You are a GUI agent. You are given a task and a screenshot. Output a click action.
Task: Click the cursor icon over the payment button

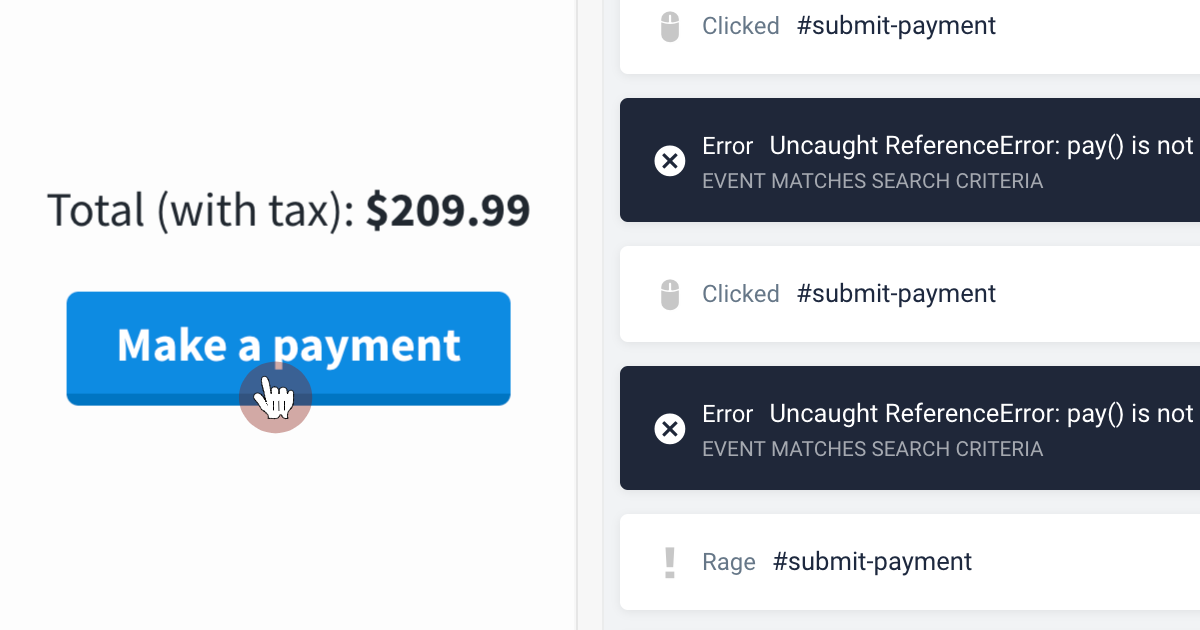(x=275, y=397)
